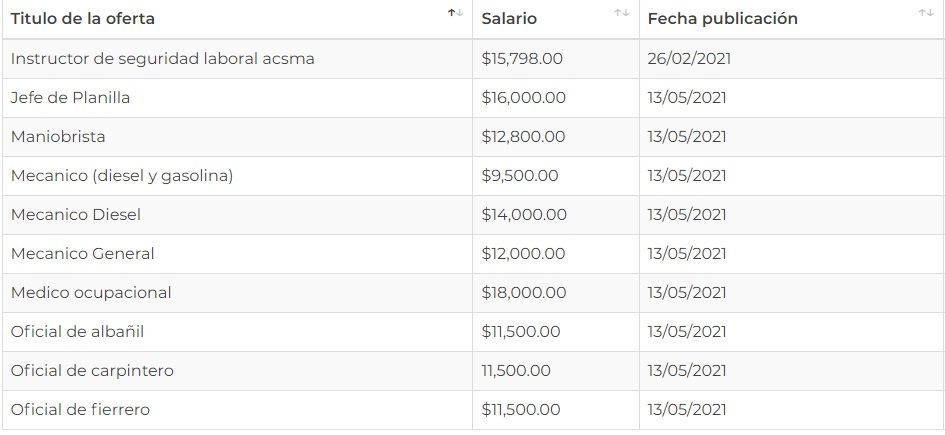This screenshot has height=435, width=945.
Task: Toggle Fecha publicación sort arrows
Action: coord(926,13)
